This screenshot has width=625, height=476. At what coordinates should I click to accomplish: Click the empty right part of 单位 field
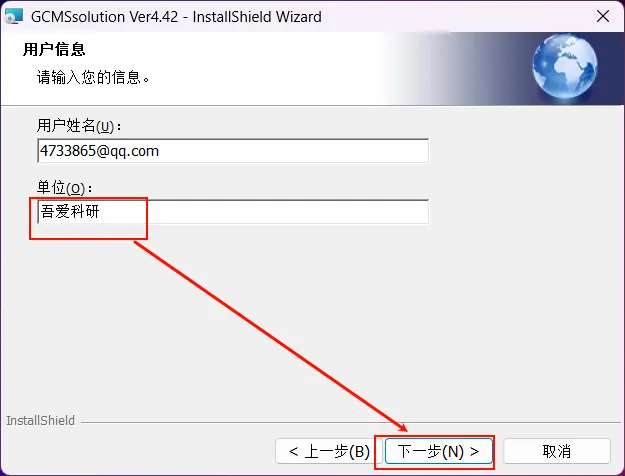click(287, 212)
